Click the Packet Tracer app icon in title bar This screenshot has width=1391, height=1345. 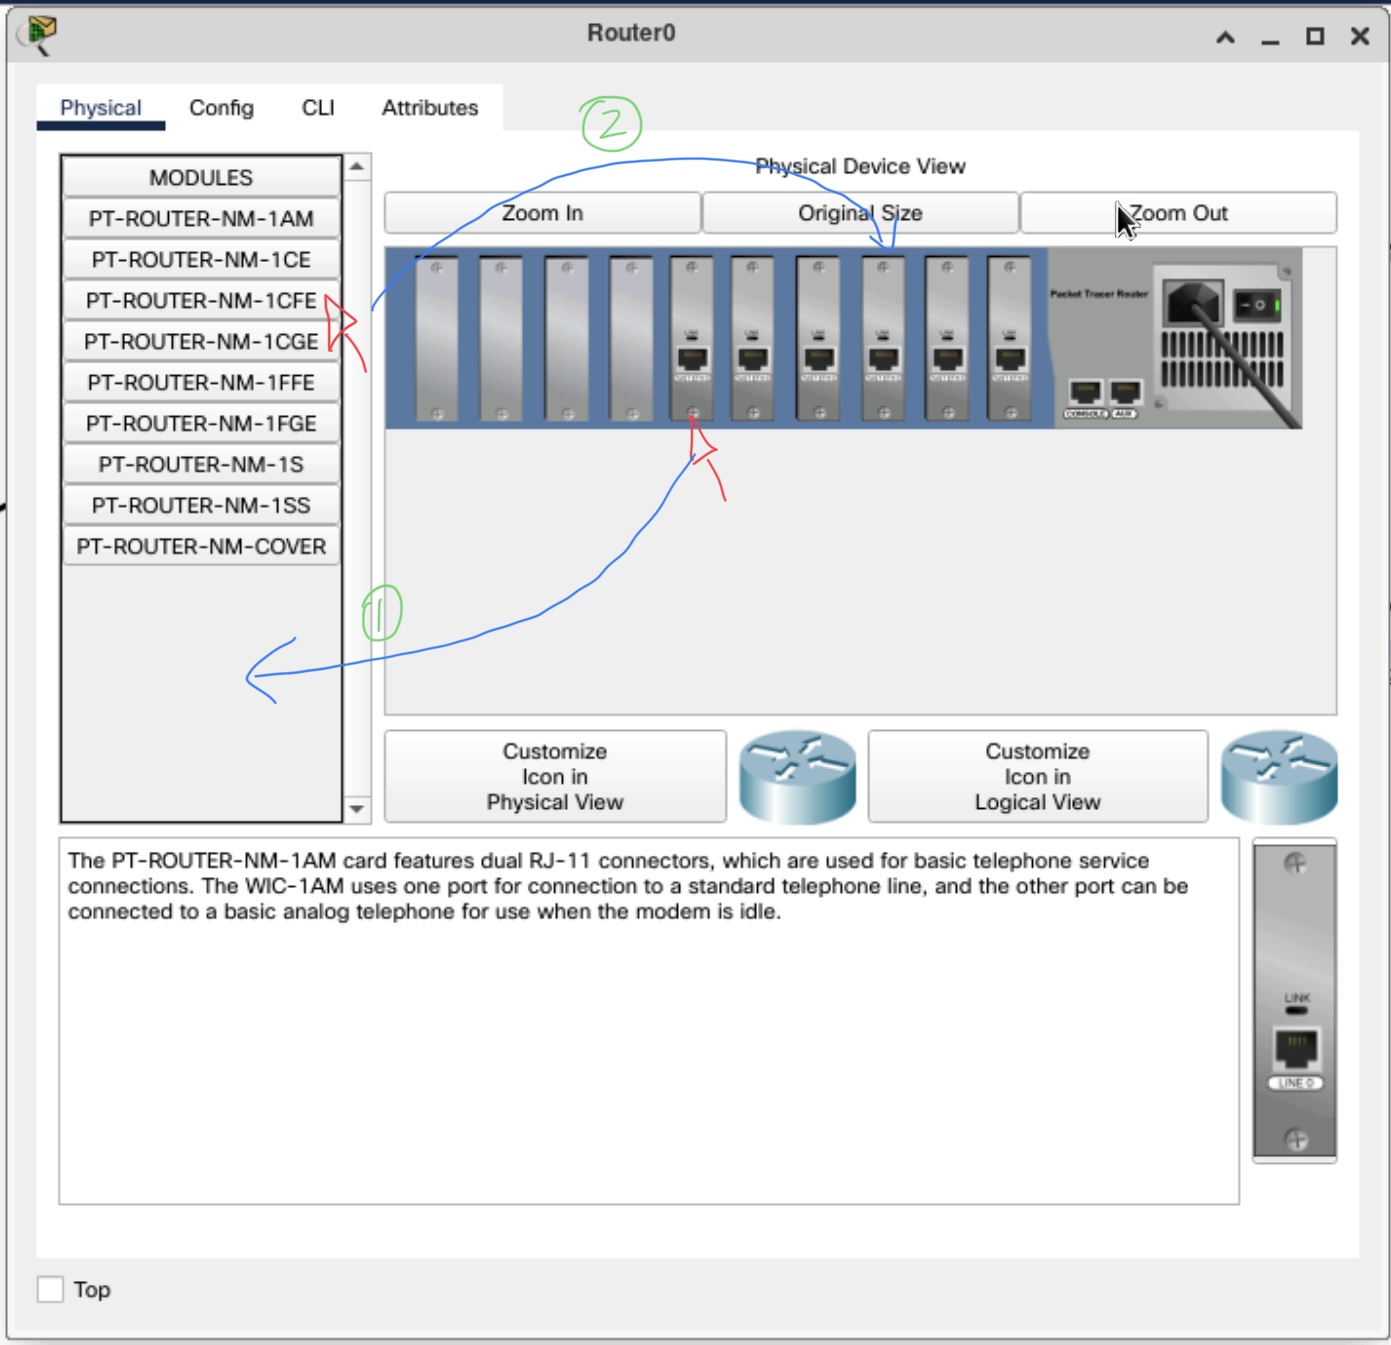[40, 35]
